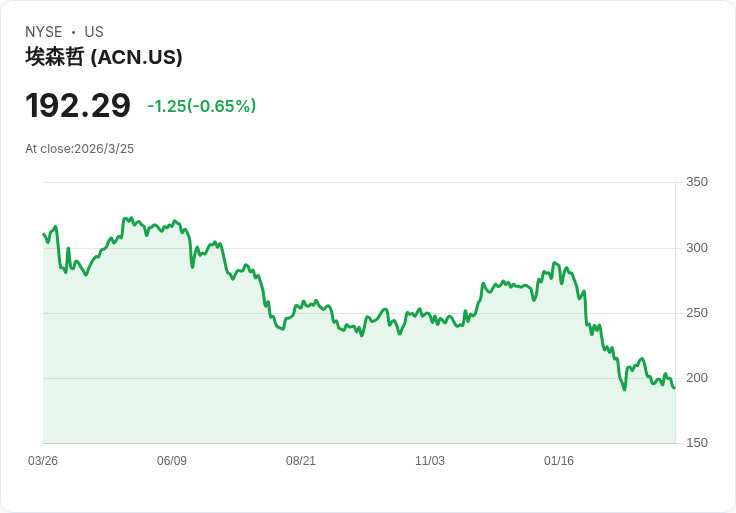
Task: Click the -1.25(-0.65%) price change
Action: tap(201, 106)
